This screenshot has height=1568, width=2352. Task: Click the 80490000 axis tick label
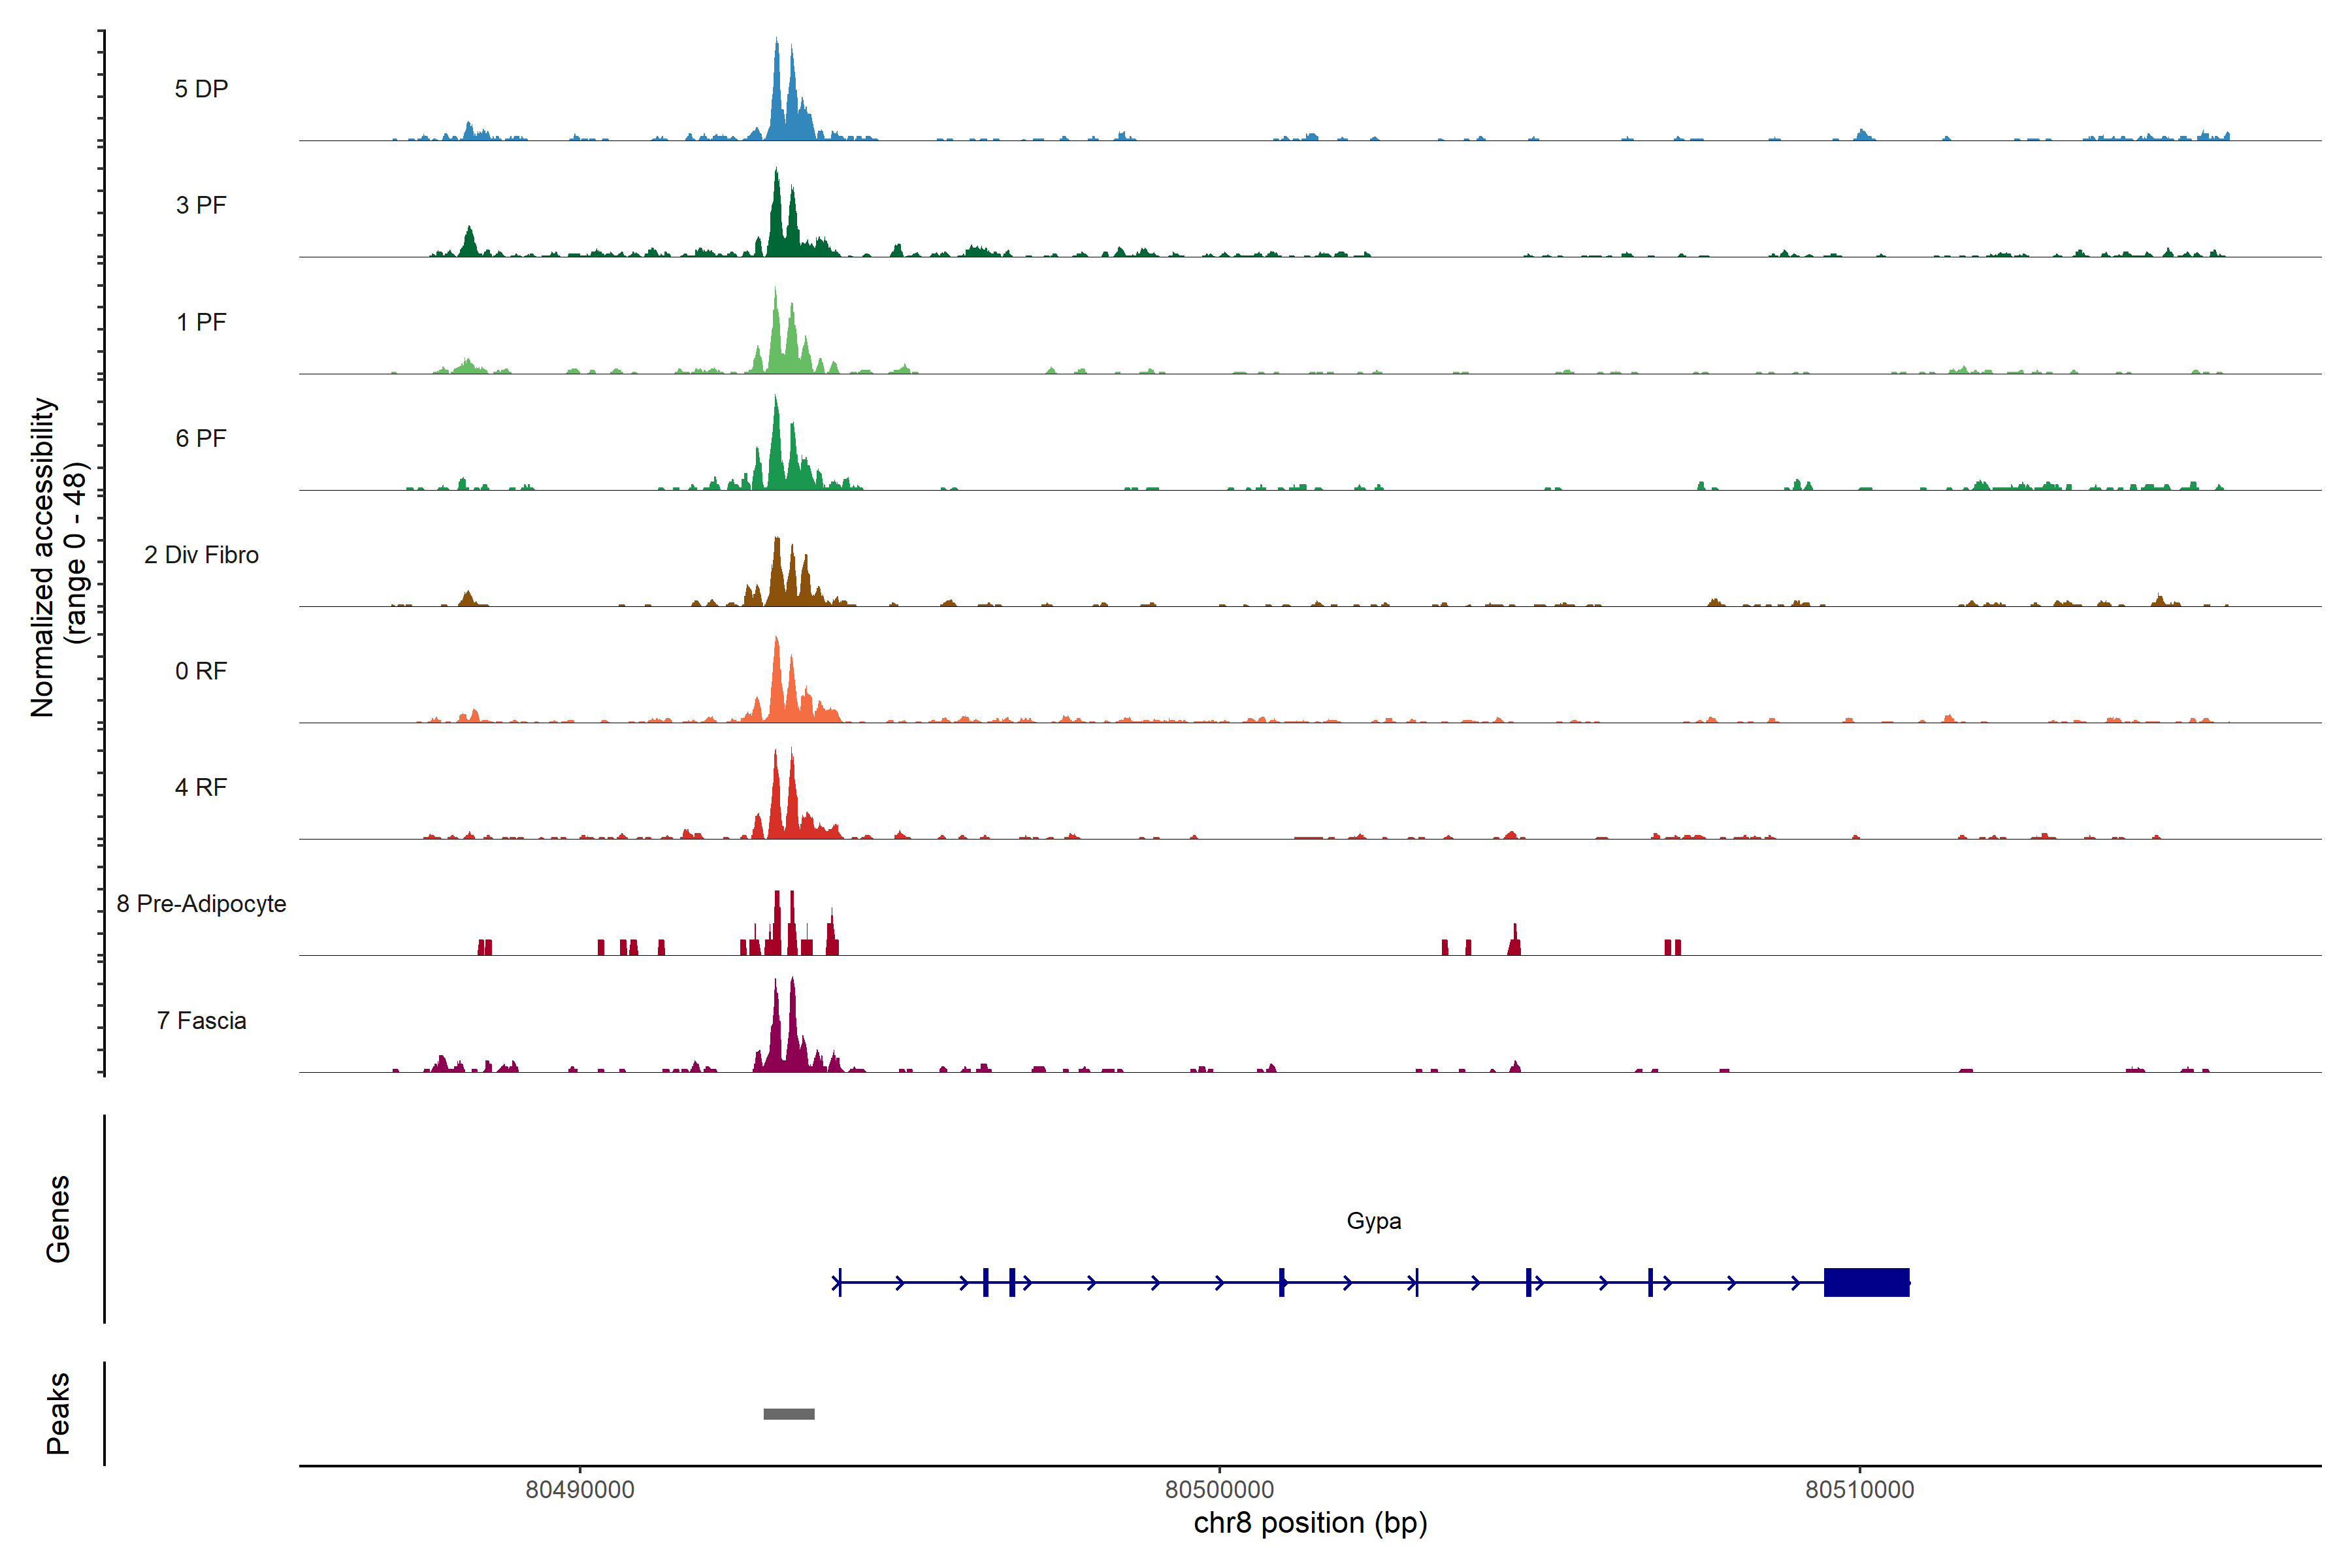(x=579, y=1489)
